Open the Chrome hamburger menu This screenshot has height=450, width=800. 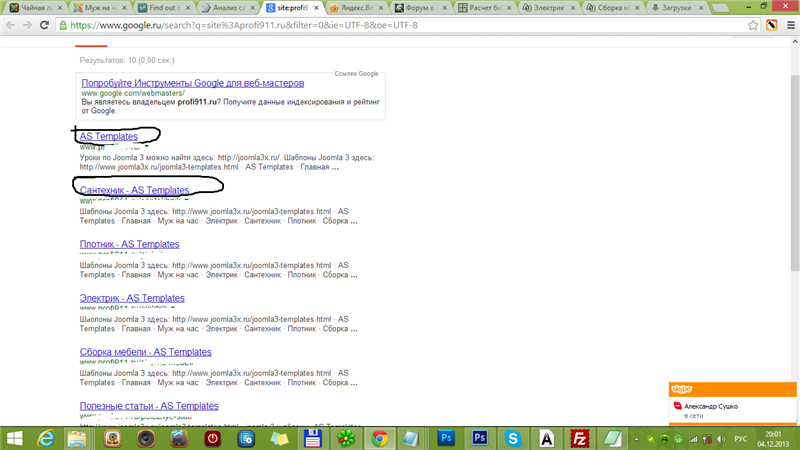[791, 25]
